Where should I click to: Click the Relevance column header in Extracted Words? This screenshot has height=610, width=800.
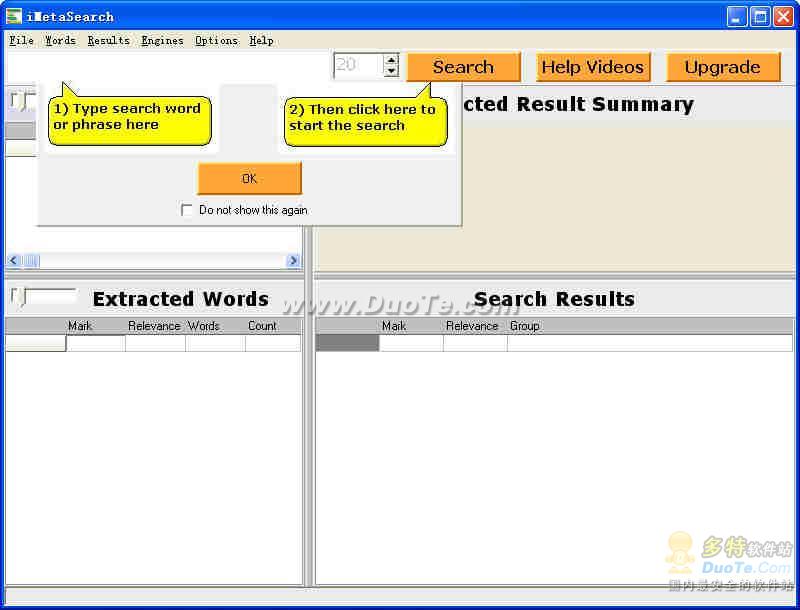coord(154,326)
